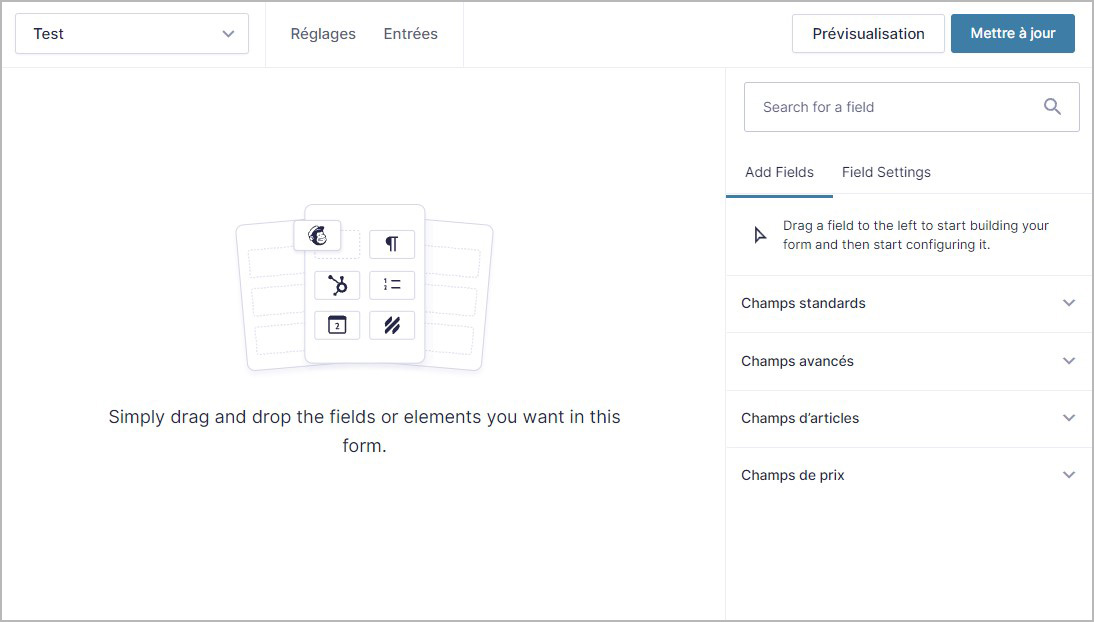Open the Test form switcher dropdown
This screenshot has height=622, width=1094.
coord(132,34)
